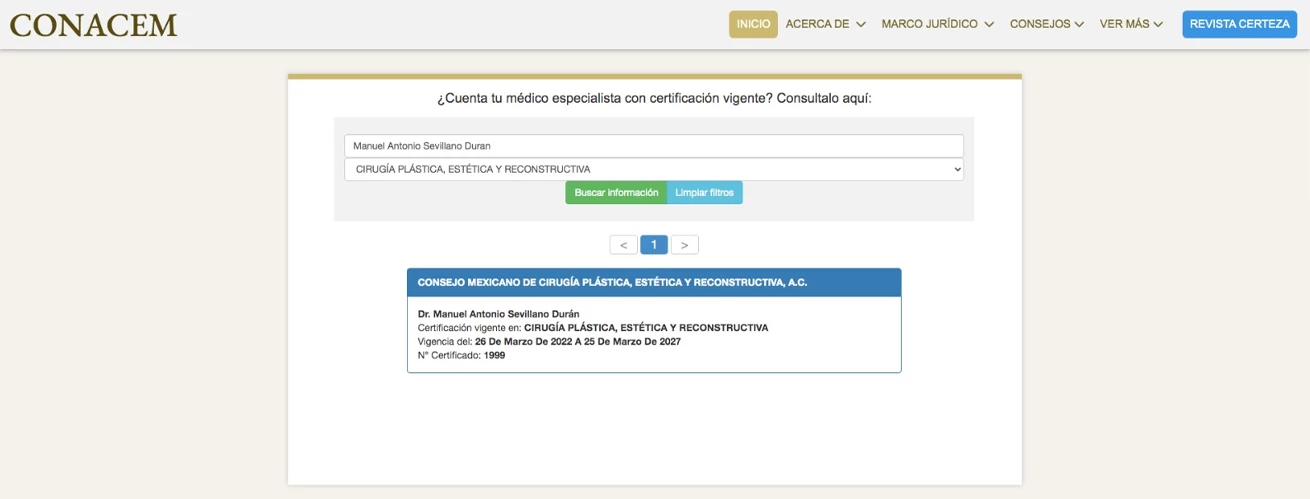Expand the VER MÁS dropdown menu

tap(1131, 24)
